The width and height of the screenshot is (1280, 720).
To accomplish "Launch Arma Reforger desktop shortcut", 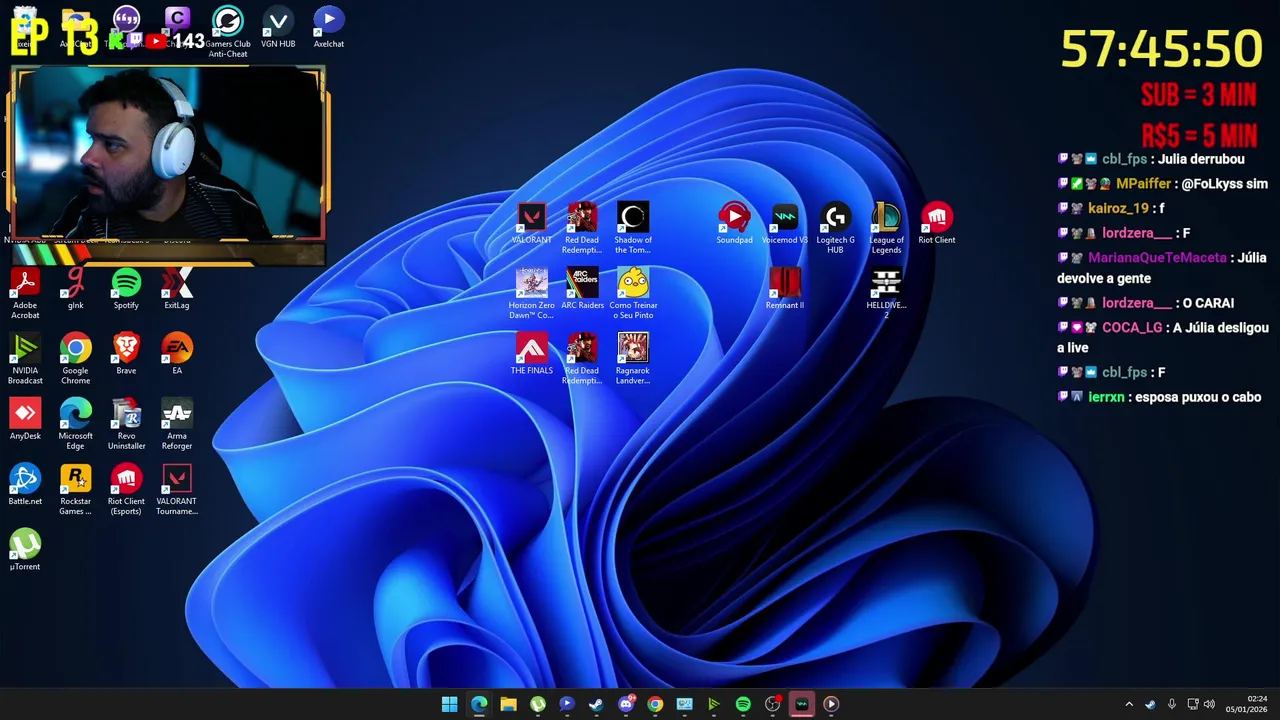I will [x=177, y=424].
